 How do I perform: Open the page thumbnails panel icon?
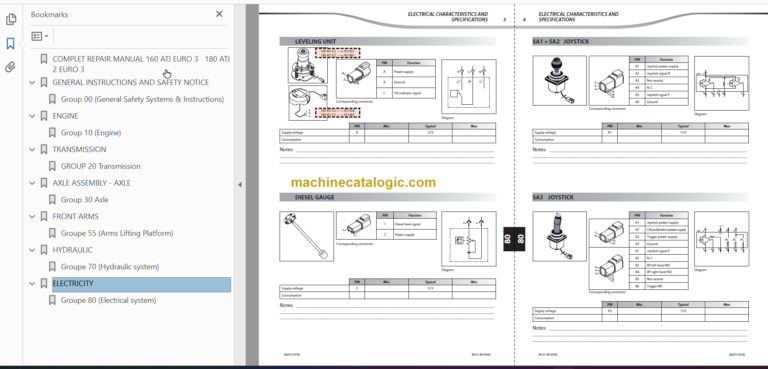click(10, 20)
